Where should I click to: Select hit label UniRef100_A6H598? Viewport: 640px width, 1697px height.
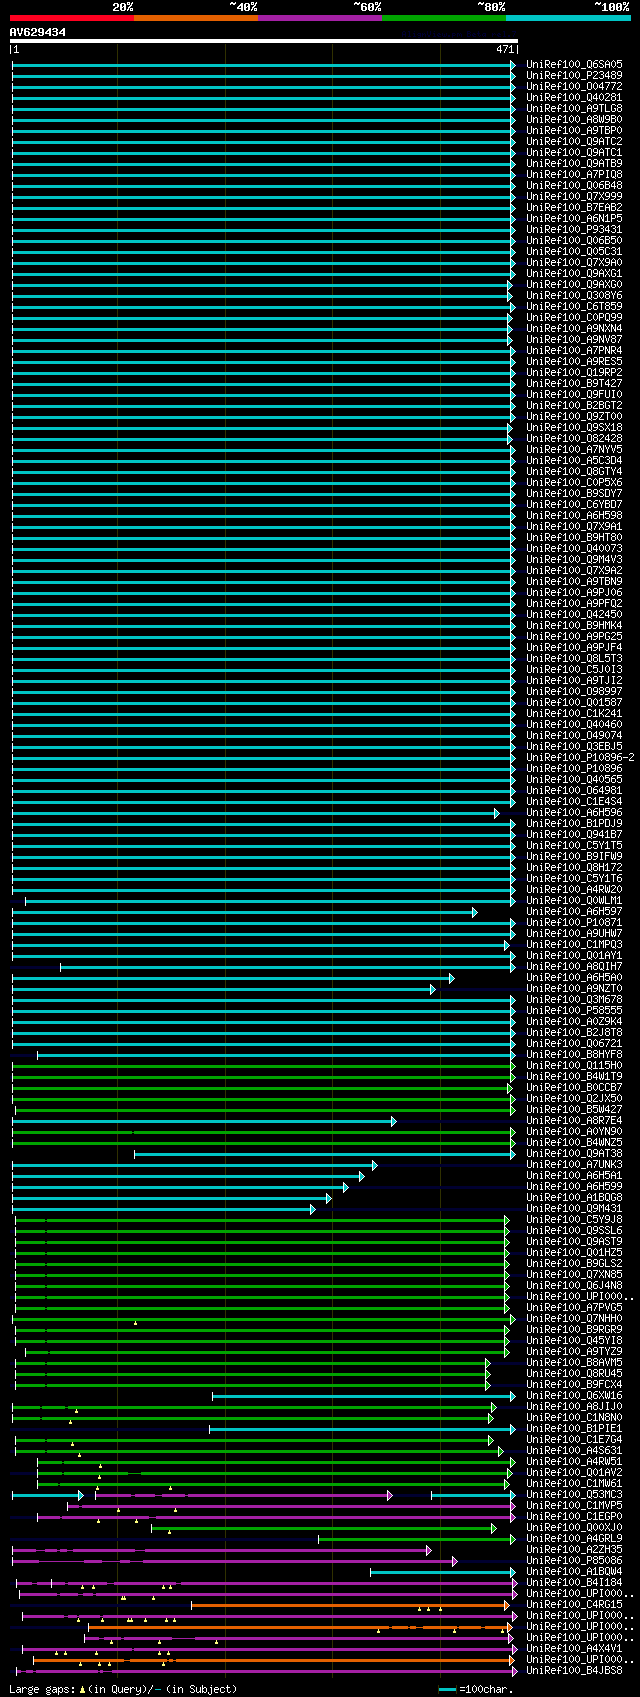coord(574,515)
